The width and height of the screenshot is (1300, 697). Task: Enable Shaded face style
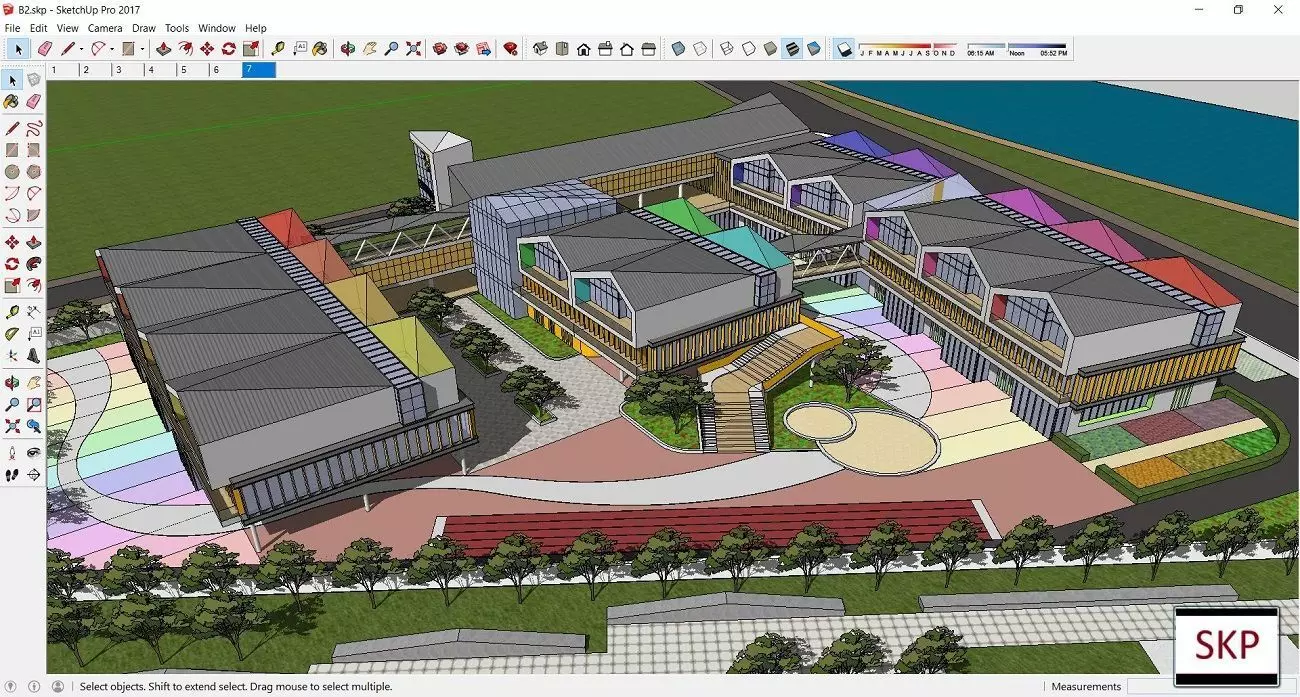click(x=770, y=48)
